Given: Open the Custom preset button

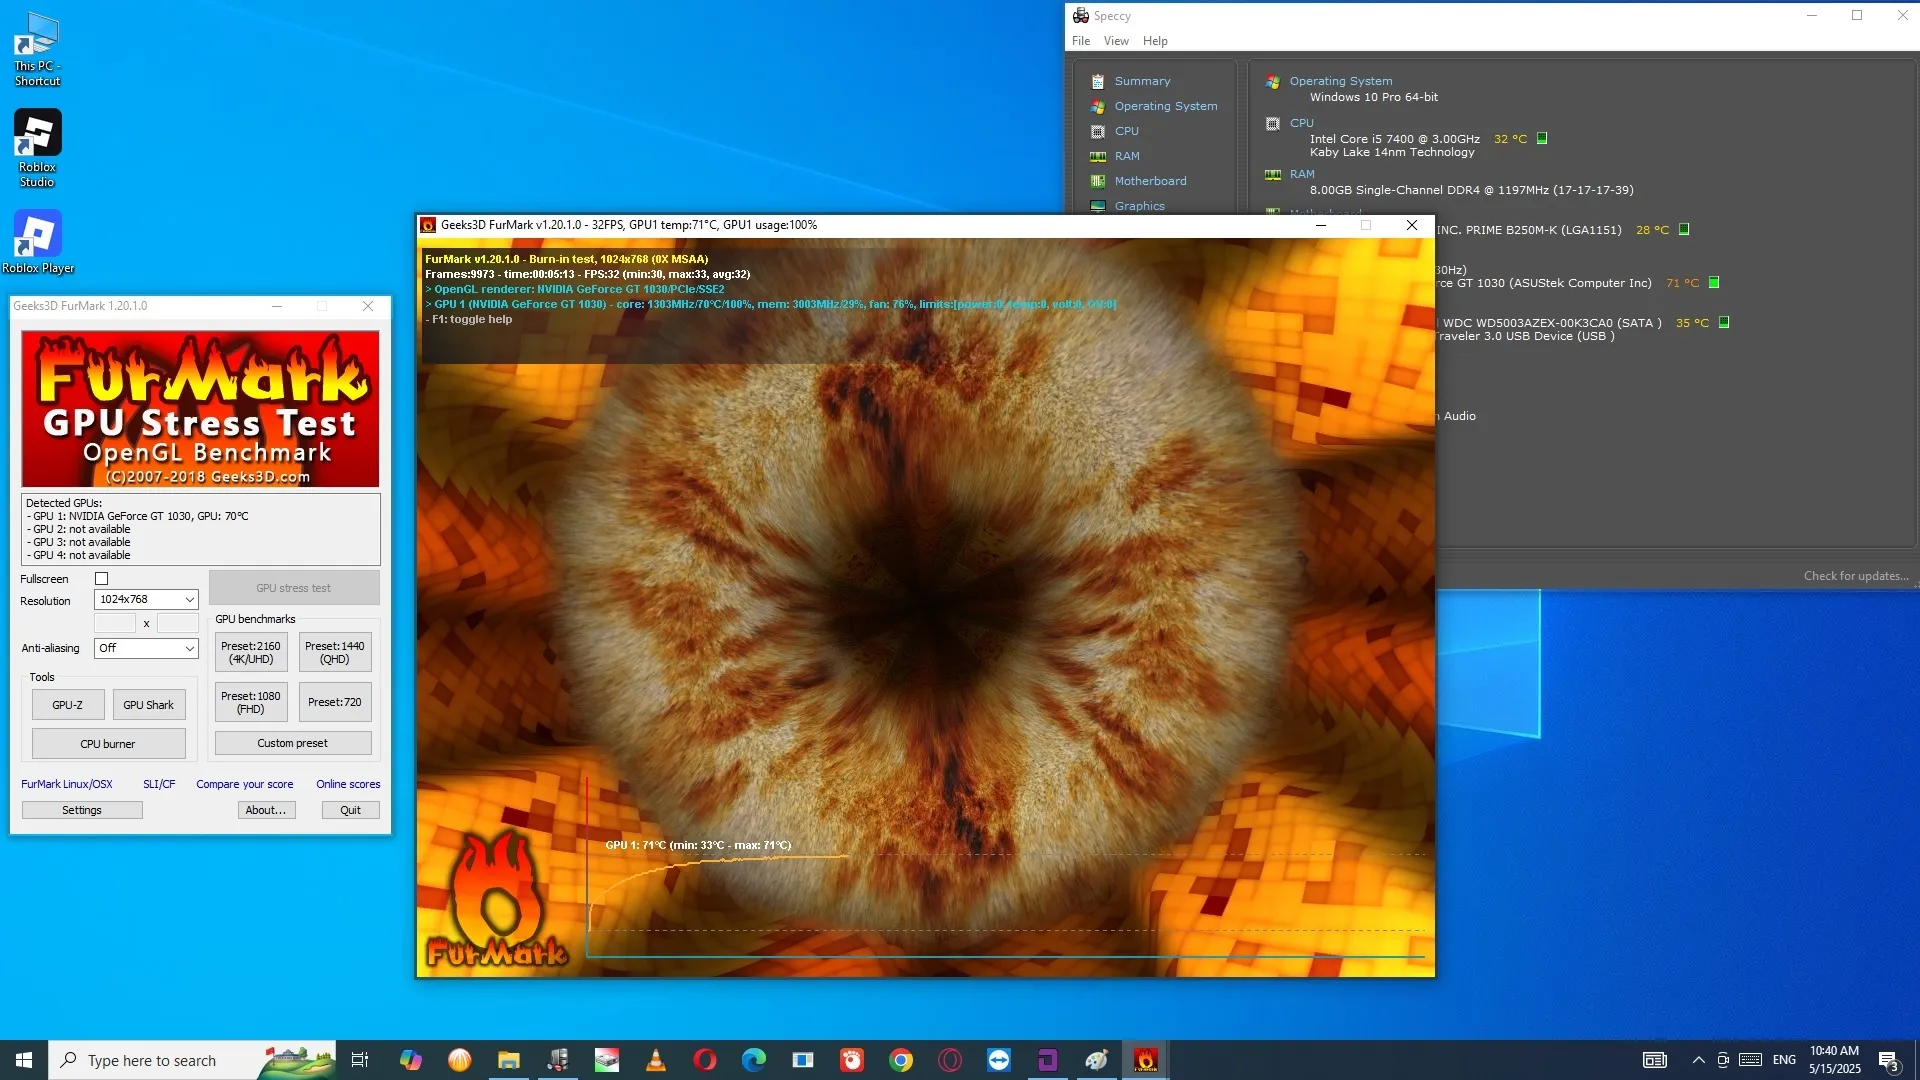Looking at the screenshot, I should pyautogui.click(x=293, y=743).
